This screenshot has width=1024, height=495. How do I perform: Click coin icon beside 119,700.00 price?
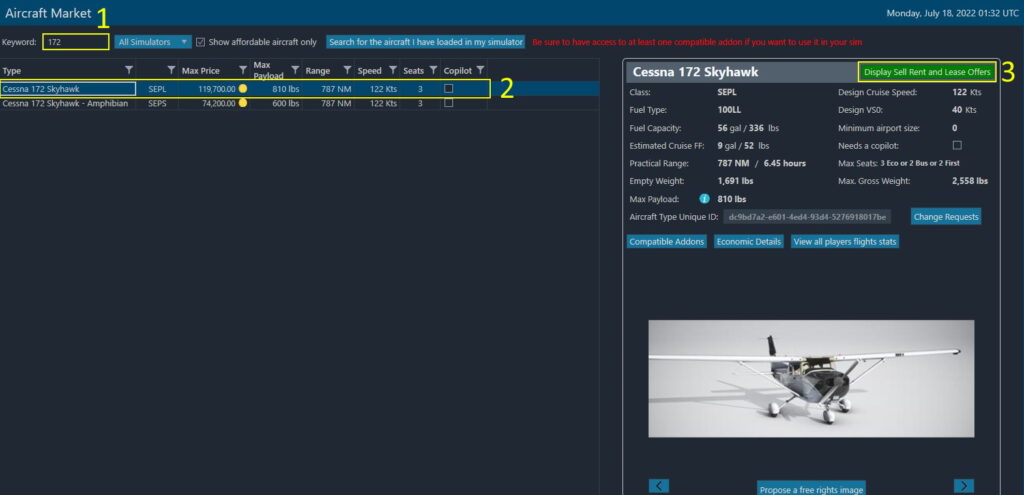tap(243, 89)
